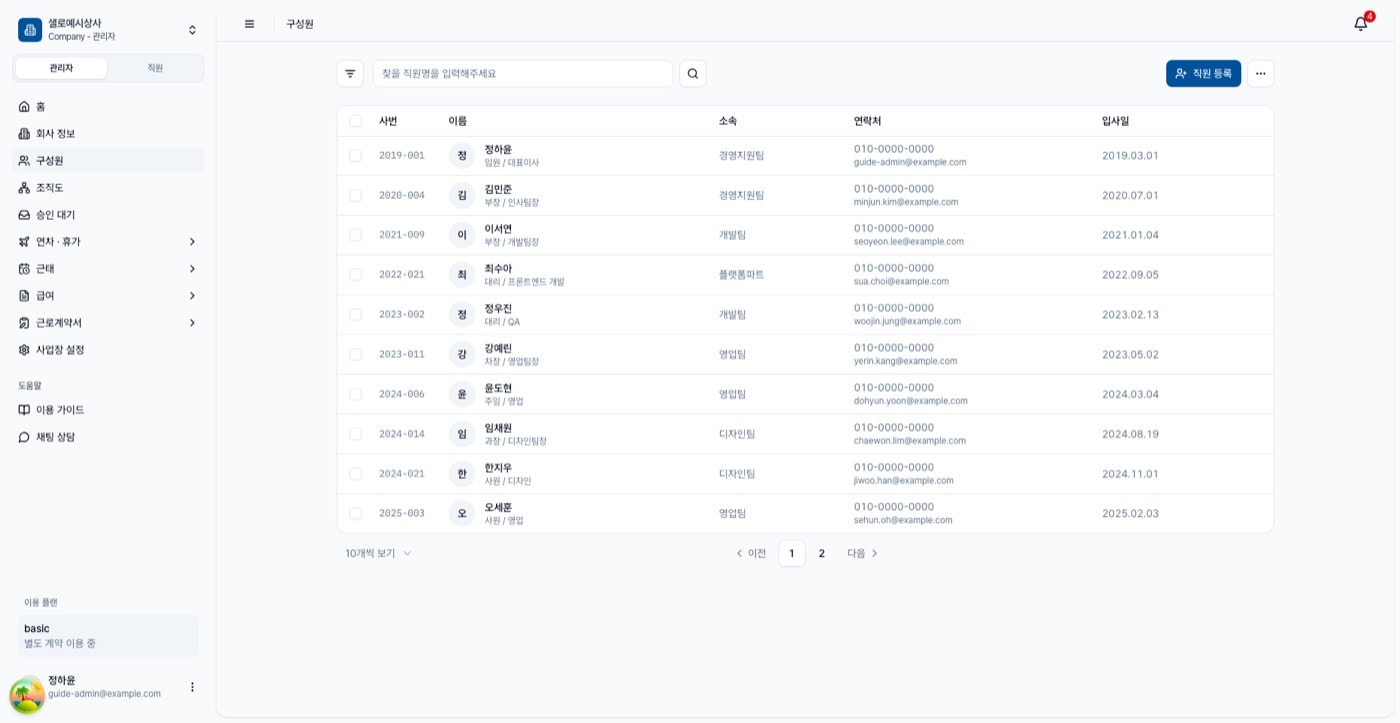The width and height of the screenshot is (1400, 723).
Task: Open 채팅 상담 in the sidebar
Action: coord(108,437)
